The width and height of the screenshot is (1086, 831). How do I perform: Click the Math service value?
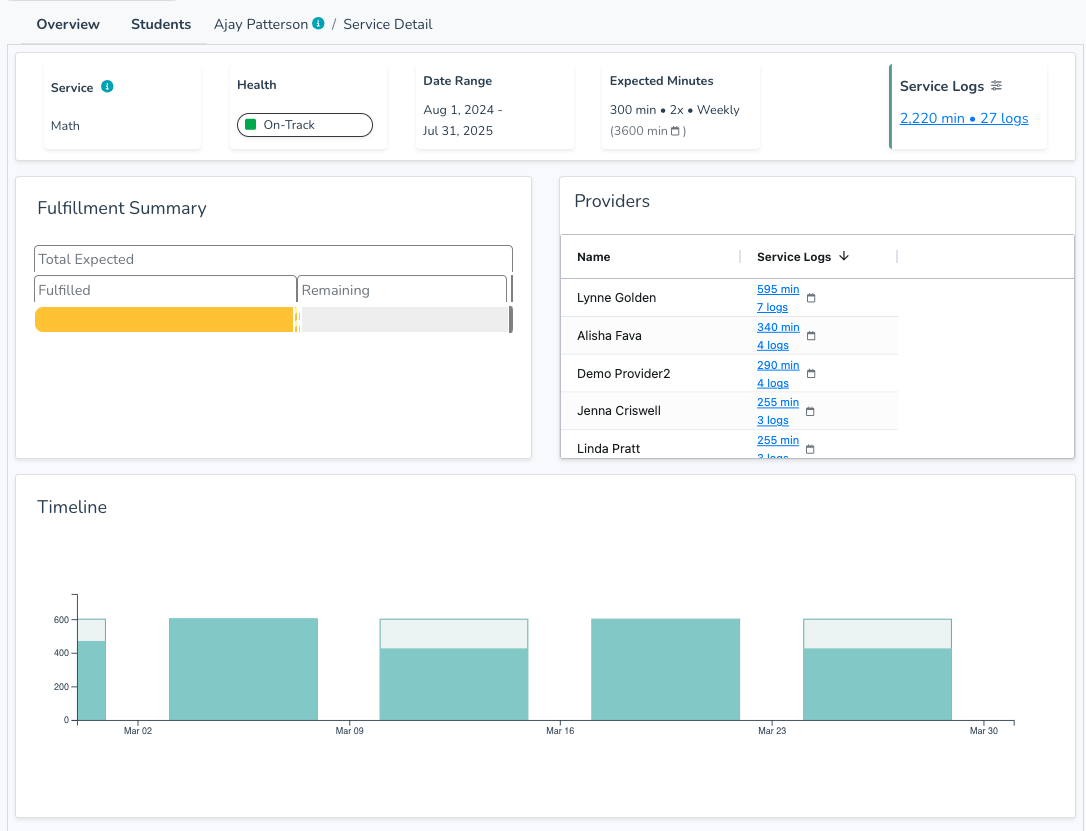point(65,126)
